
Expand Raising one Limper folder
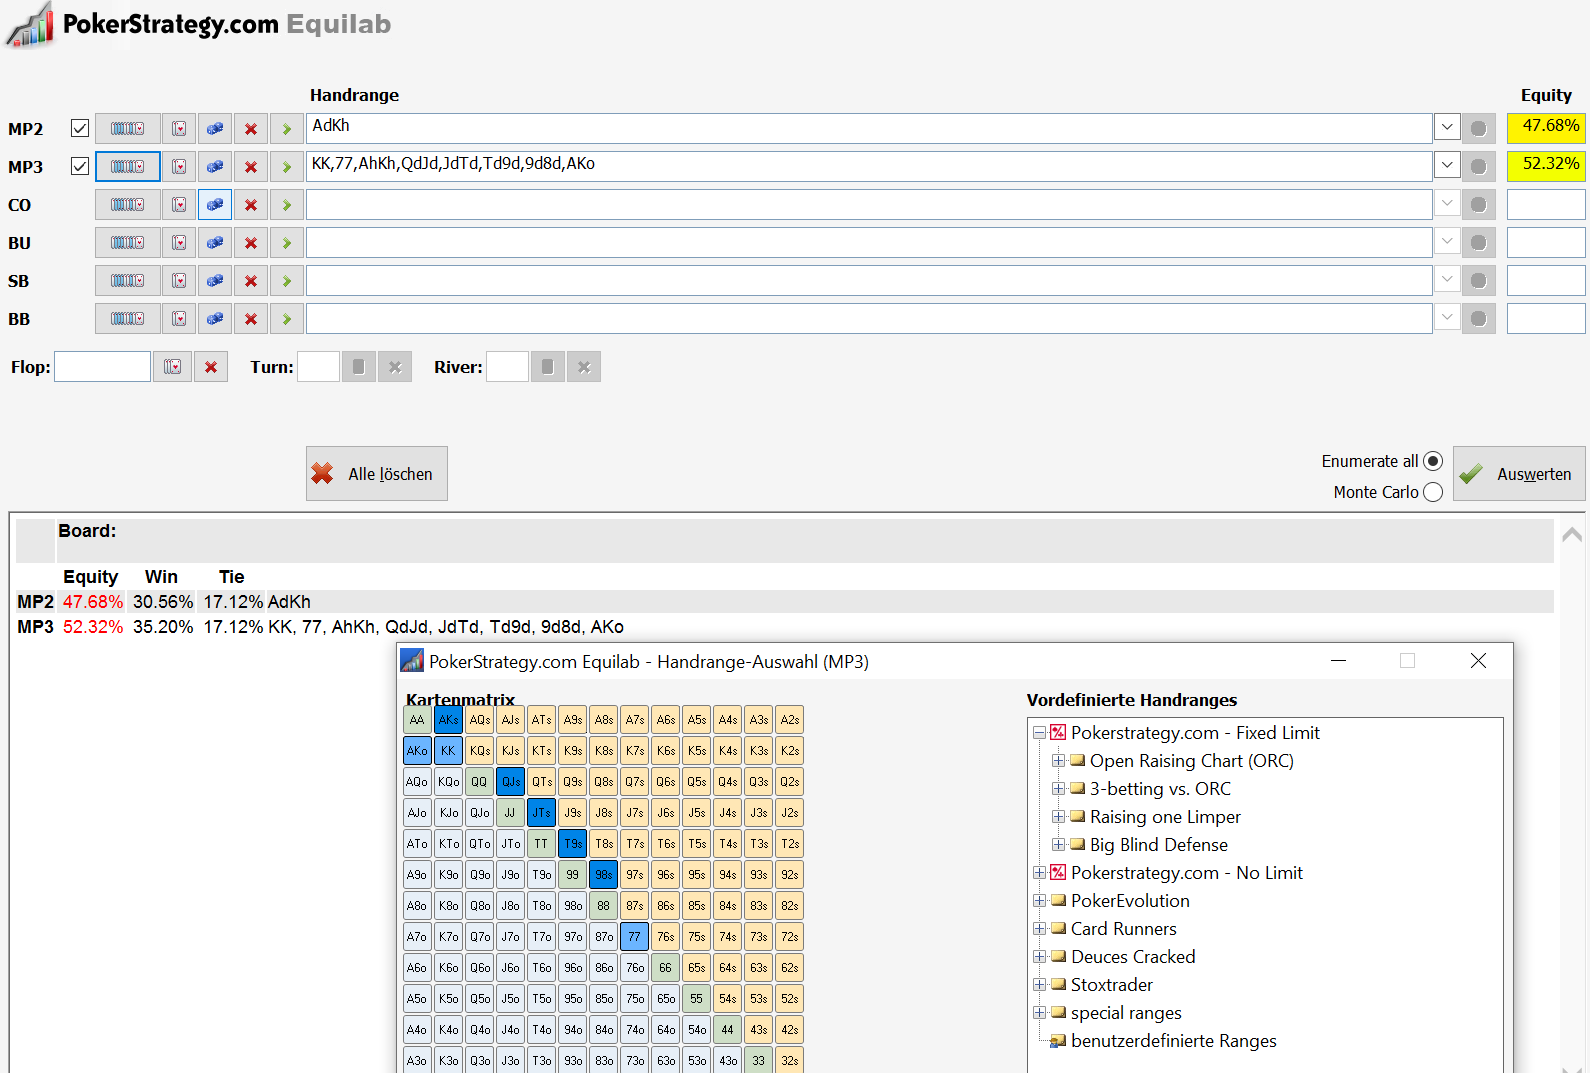click(1058, 817)
